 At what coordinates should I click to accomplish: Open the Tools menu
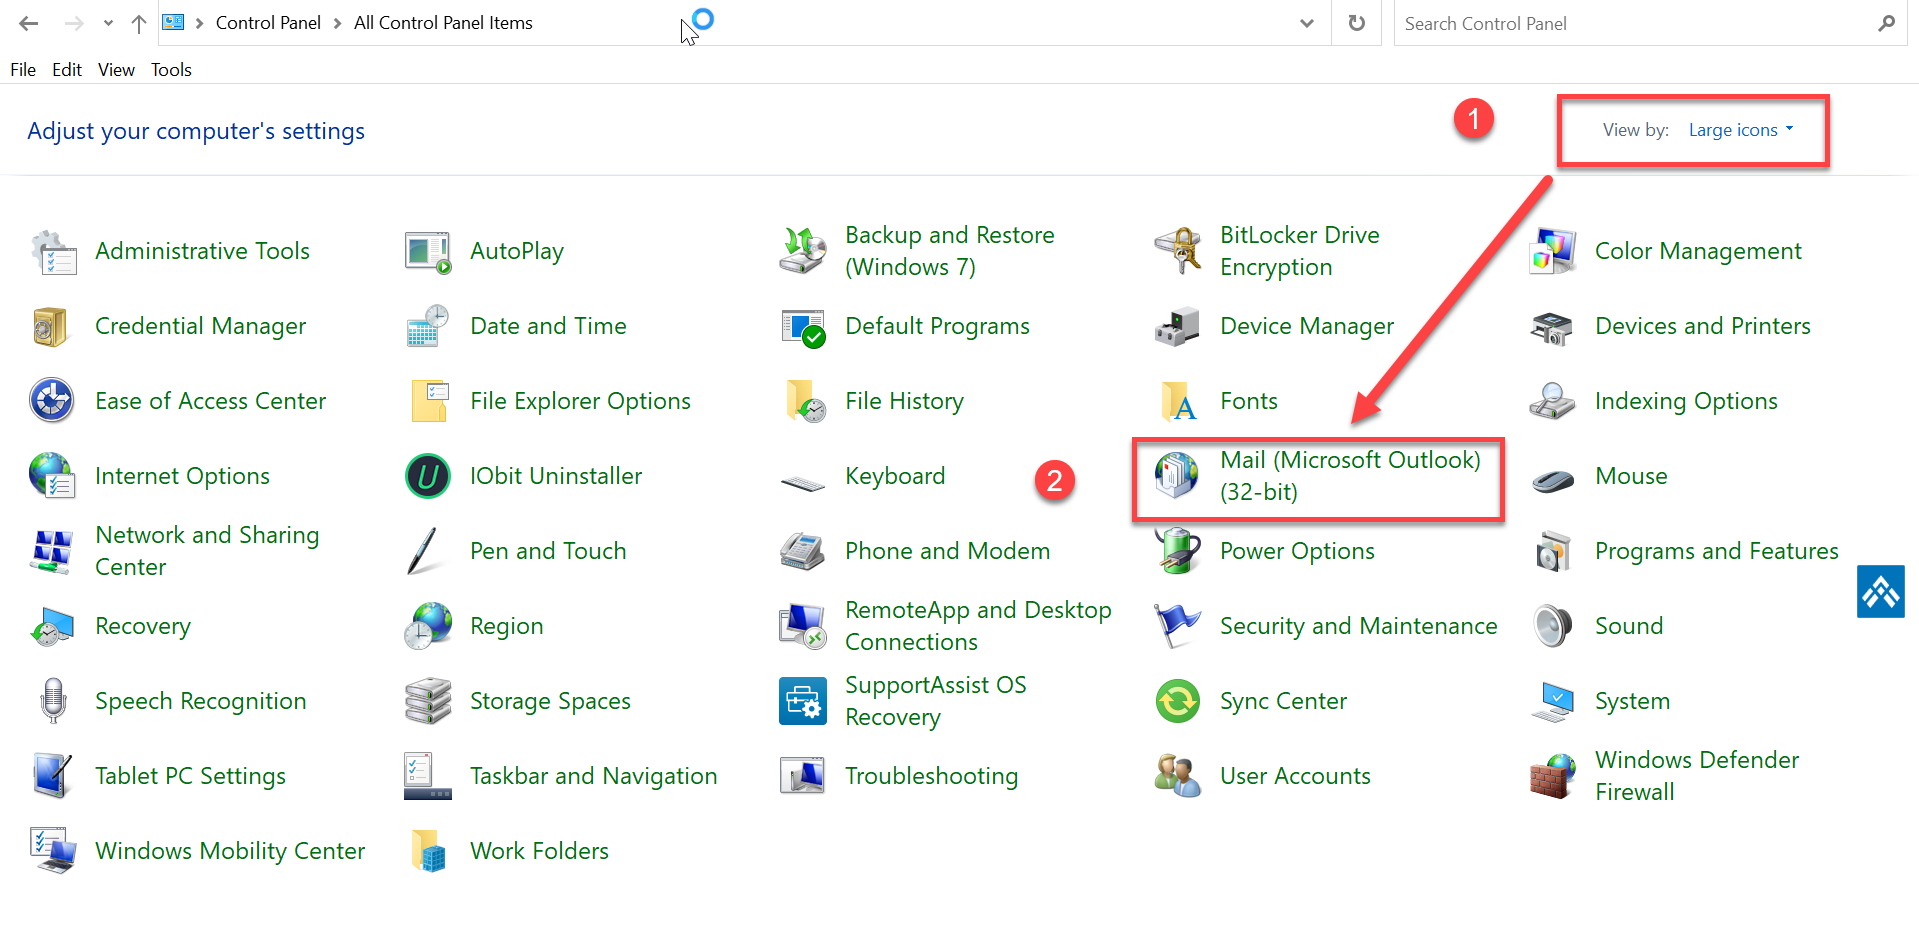tap(171, 70)
